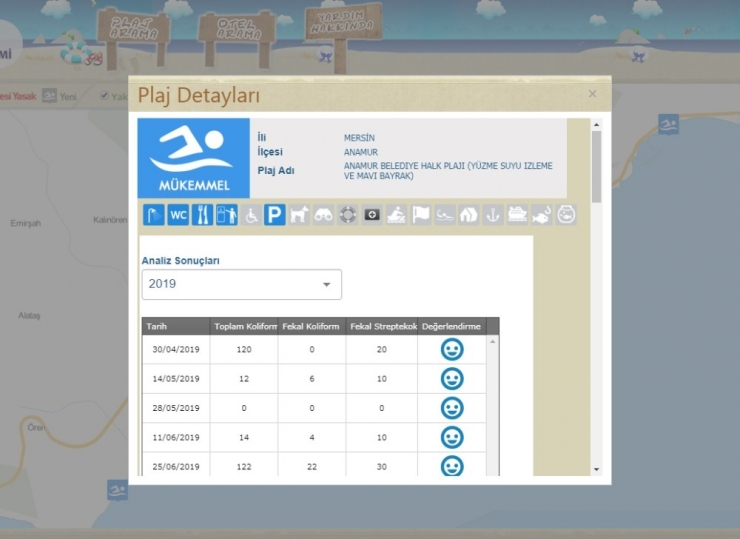This screenshot has height=539, width=740.
Task: Click the parking P icon
Action: pyautogui.click(x=275, y=214)
